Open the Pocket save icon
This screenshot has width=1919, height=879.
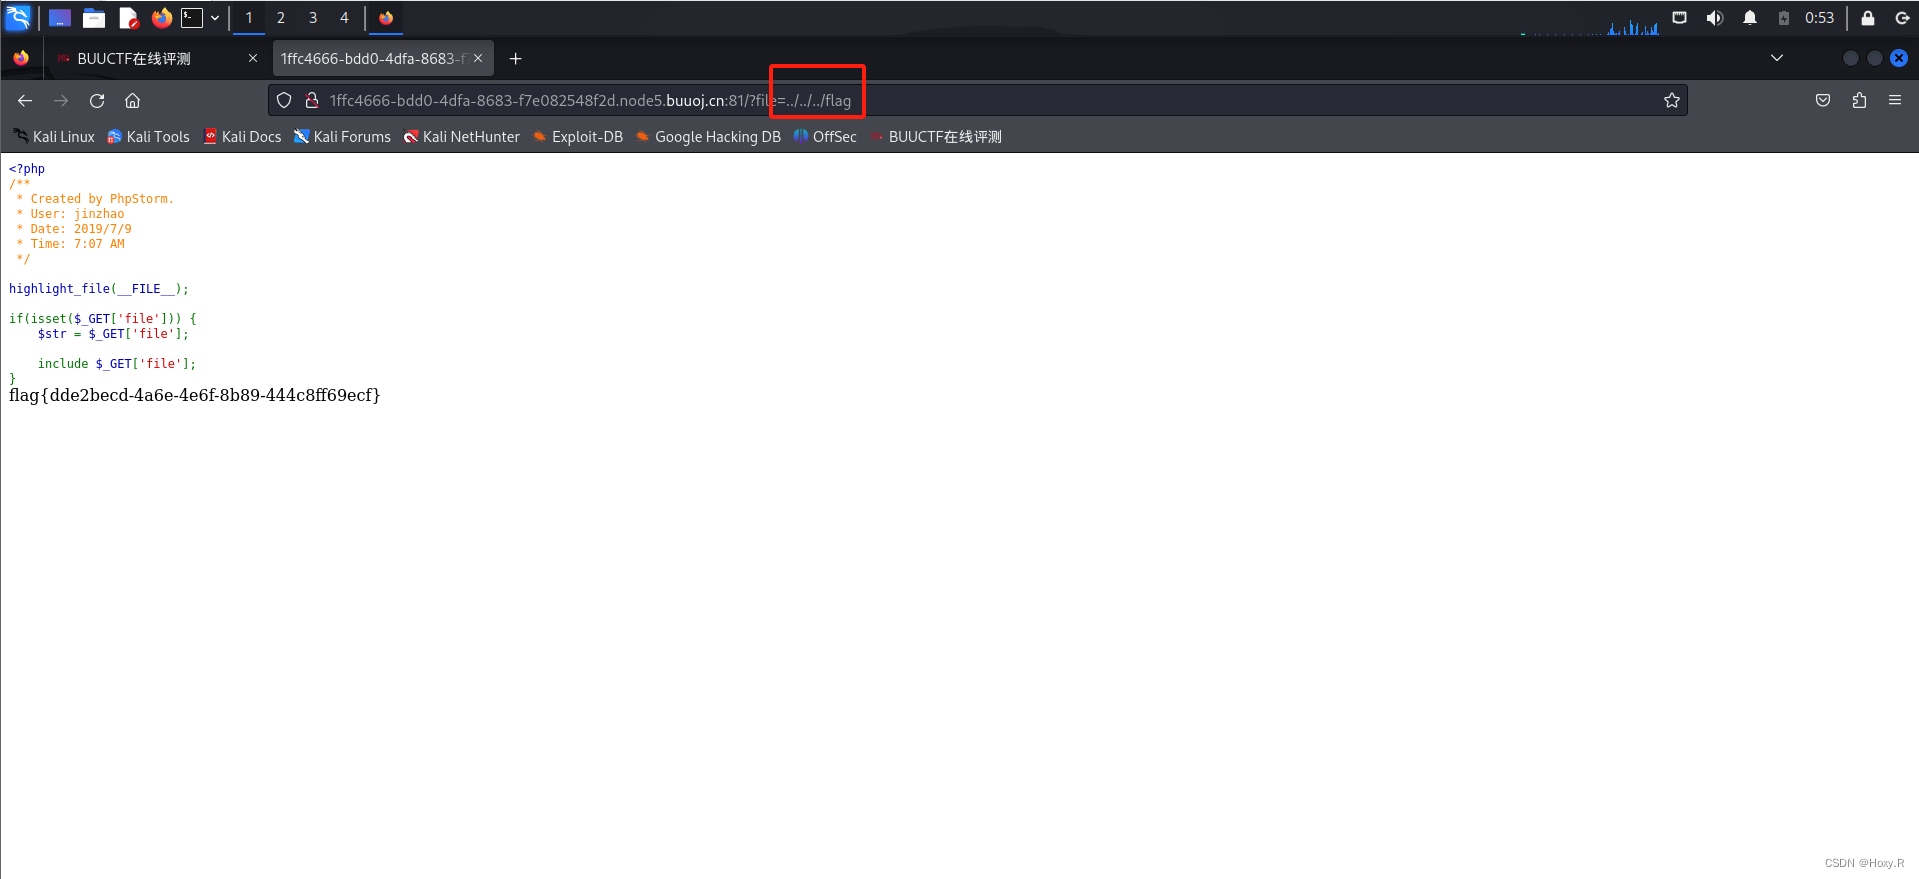[1823, 100]
